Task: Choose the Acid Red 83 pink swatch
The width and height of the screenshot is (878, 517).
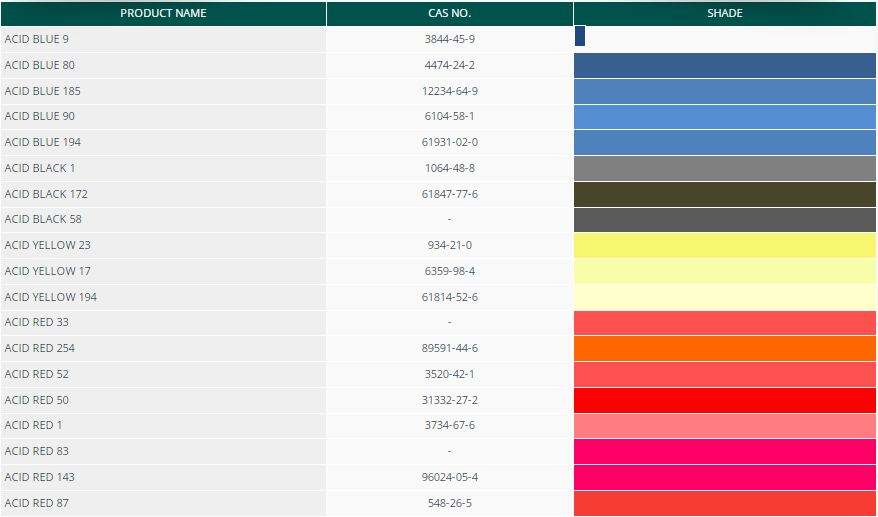Action: pos(725,451)
